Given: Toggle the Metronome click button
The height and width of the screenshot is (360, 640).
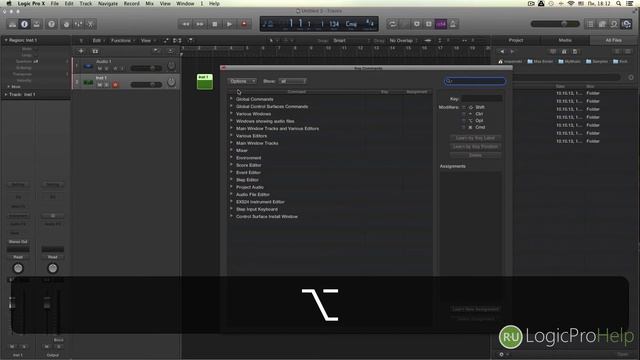Looking at the screenshot, I should (453, 24).
